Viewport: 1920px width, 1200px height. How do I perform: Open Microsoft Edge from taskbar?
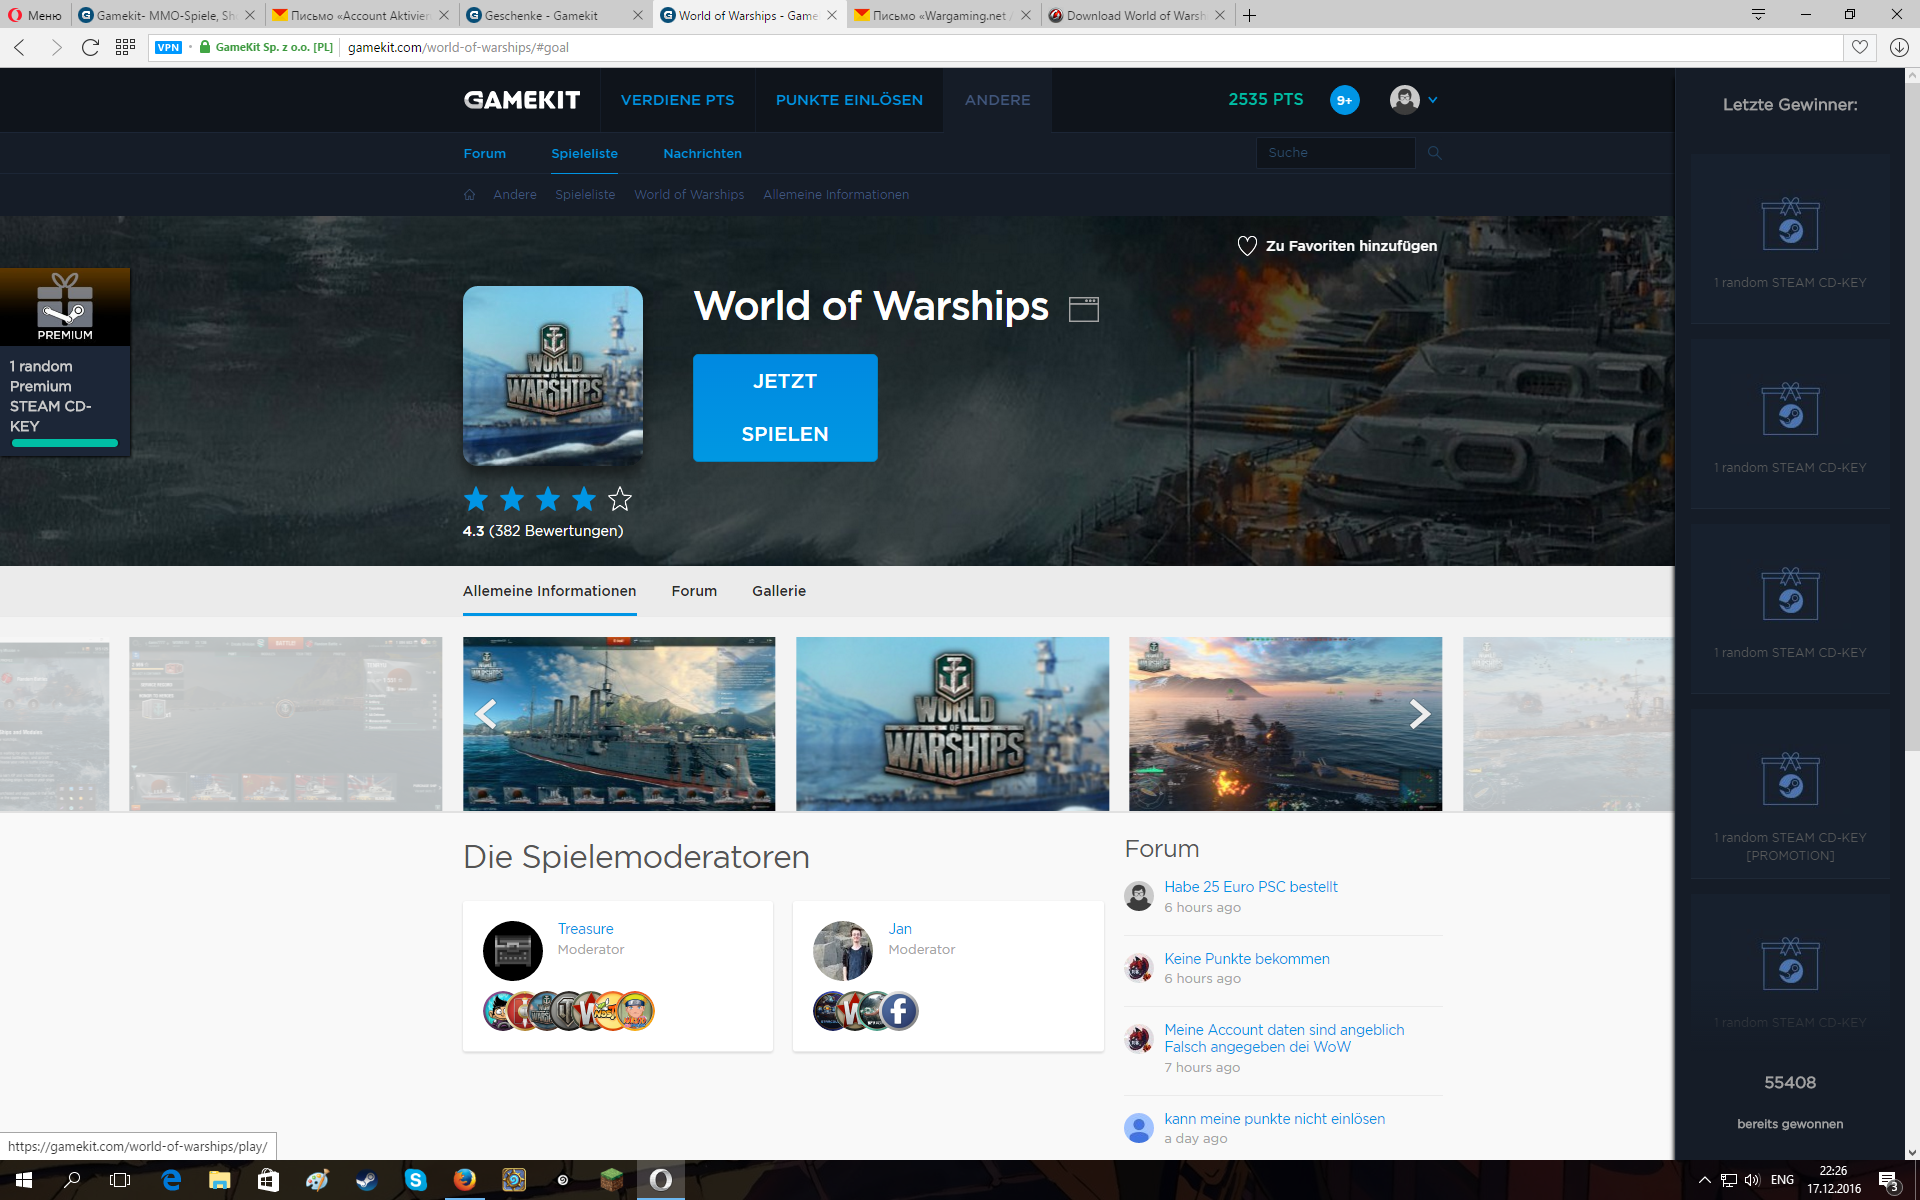tap(171, 1180)
